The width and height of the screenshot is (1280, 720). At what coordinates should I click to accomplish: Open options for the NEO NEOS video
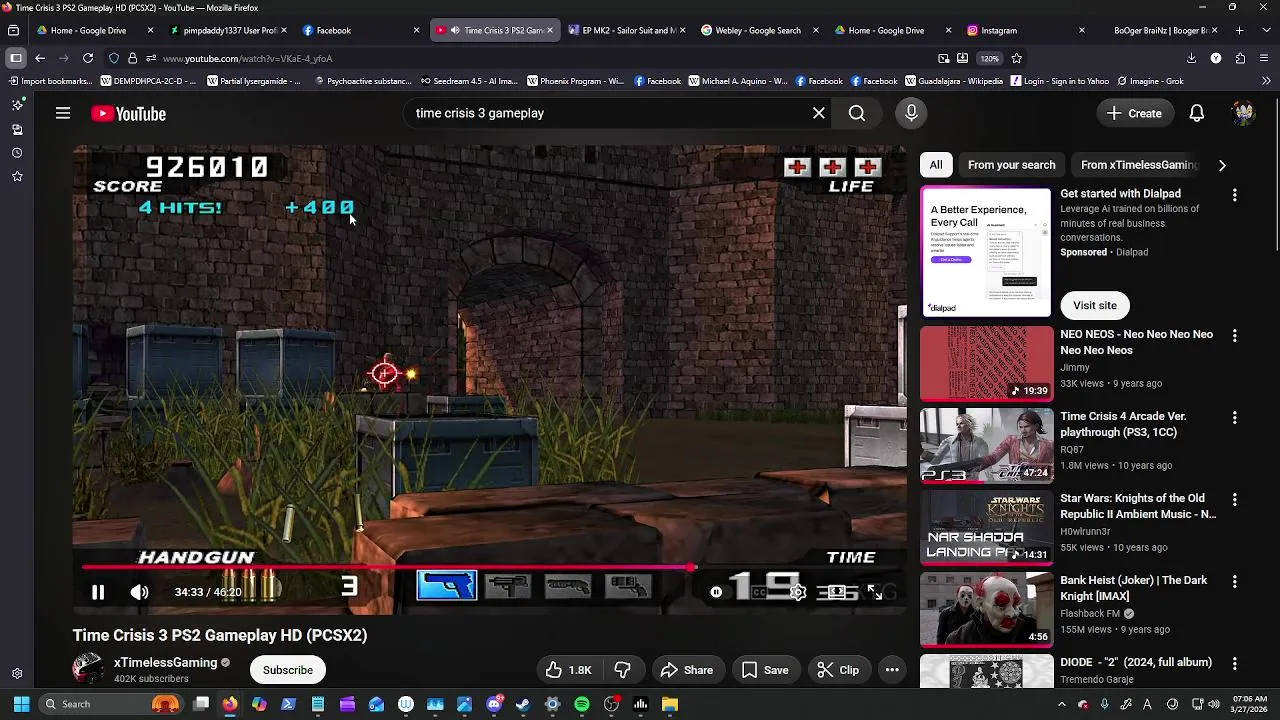tap(1234, 335)
